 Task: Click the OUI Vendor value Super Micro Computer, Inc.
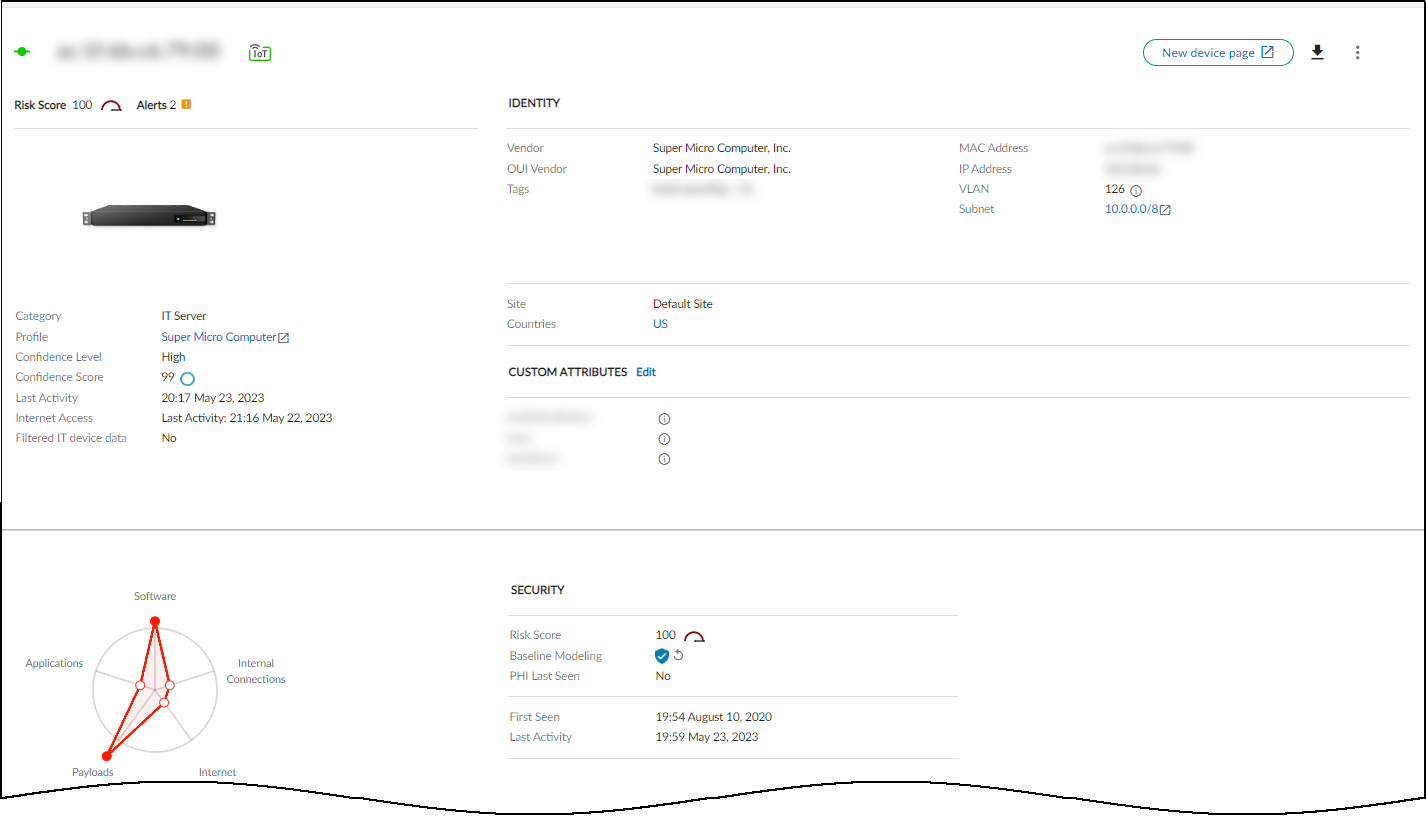click(722, 169)
